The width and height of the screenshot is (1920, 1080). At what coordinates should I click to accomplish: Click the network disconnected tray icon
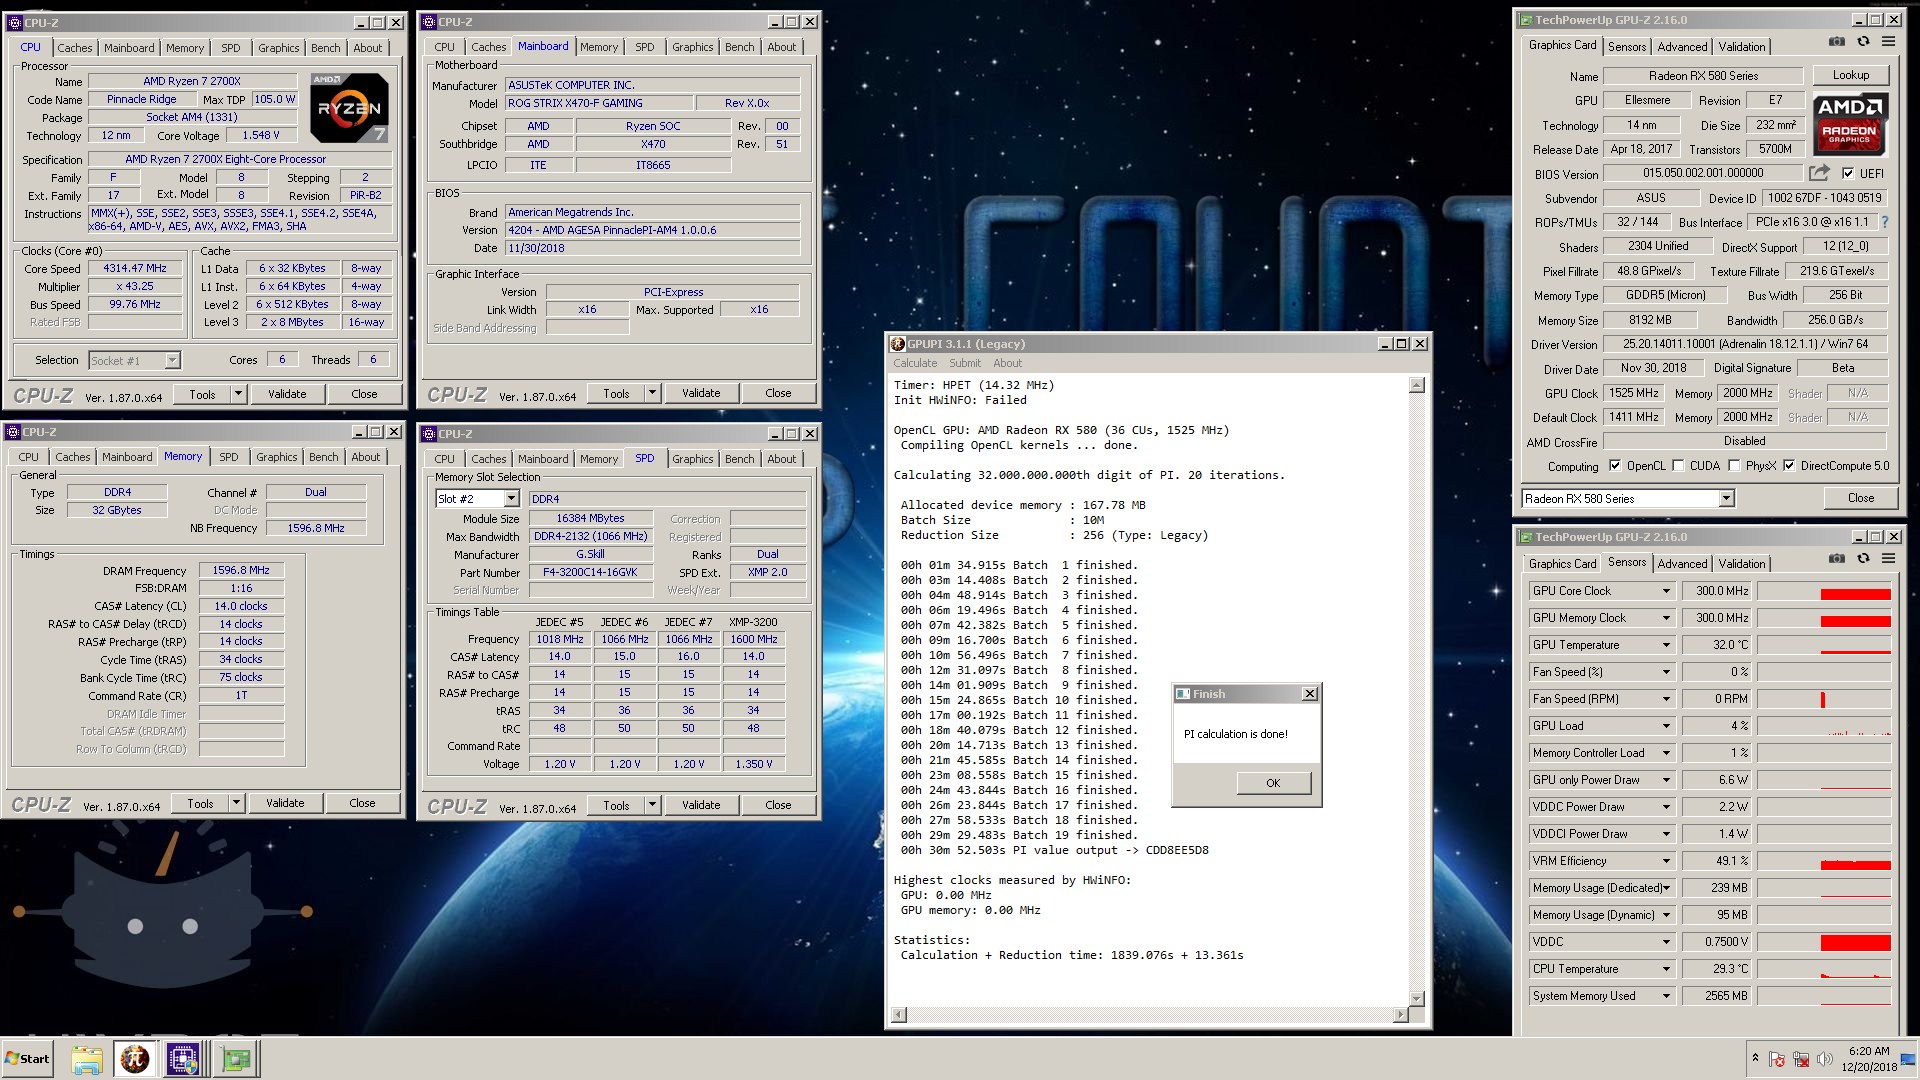(x=1801, y=1060)
